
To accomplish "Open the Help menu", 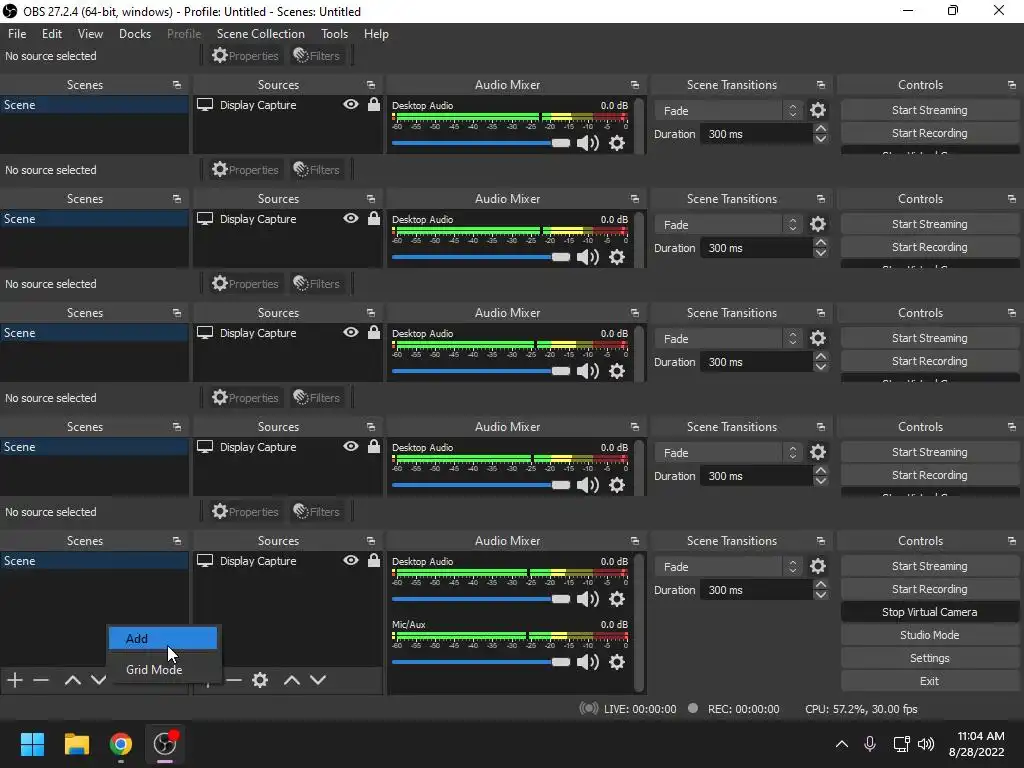I will click(376, 34).
